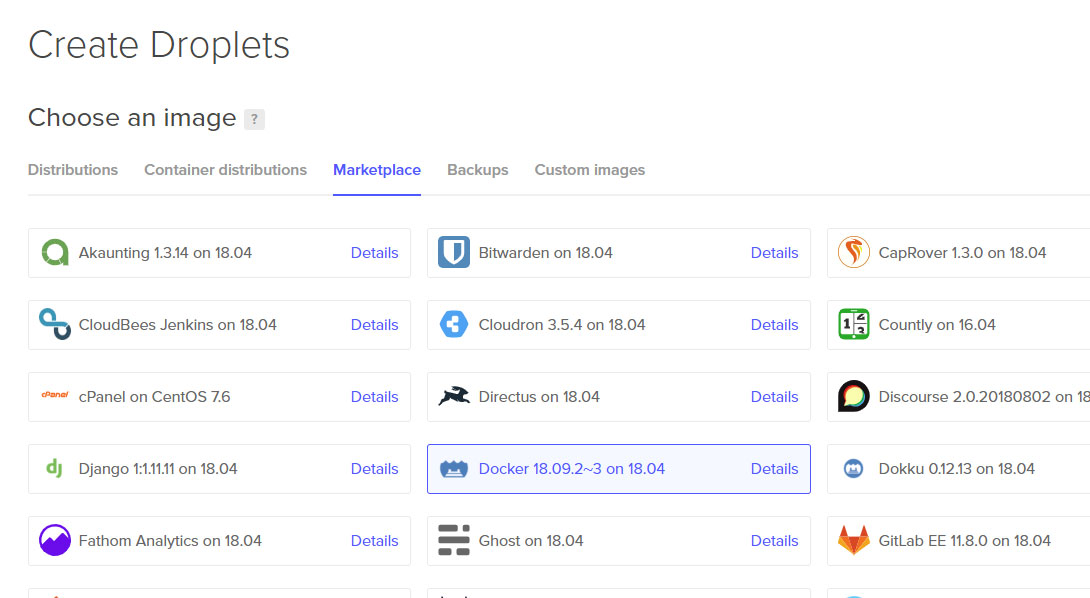Open Details for Django on 18.04
1090x598 pixels.
tap(375, 469)
